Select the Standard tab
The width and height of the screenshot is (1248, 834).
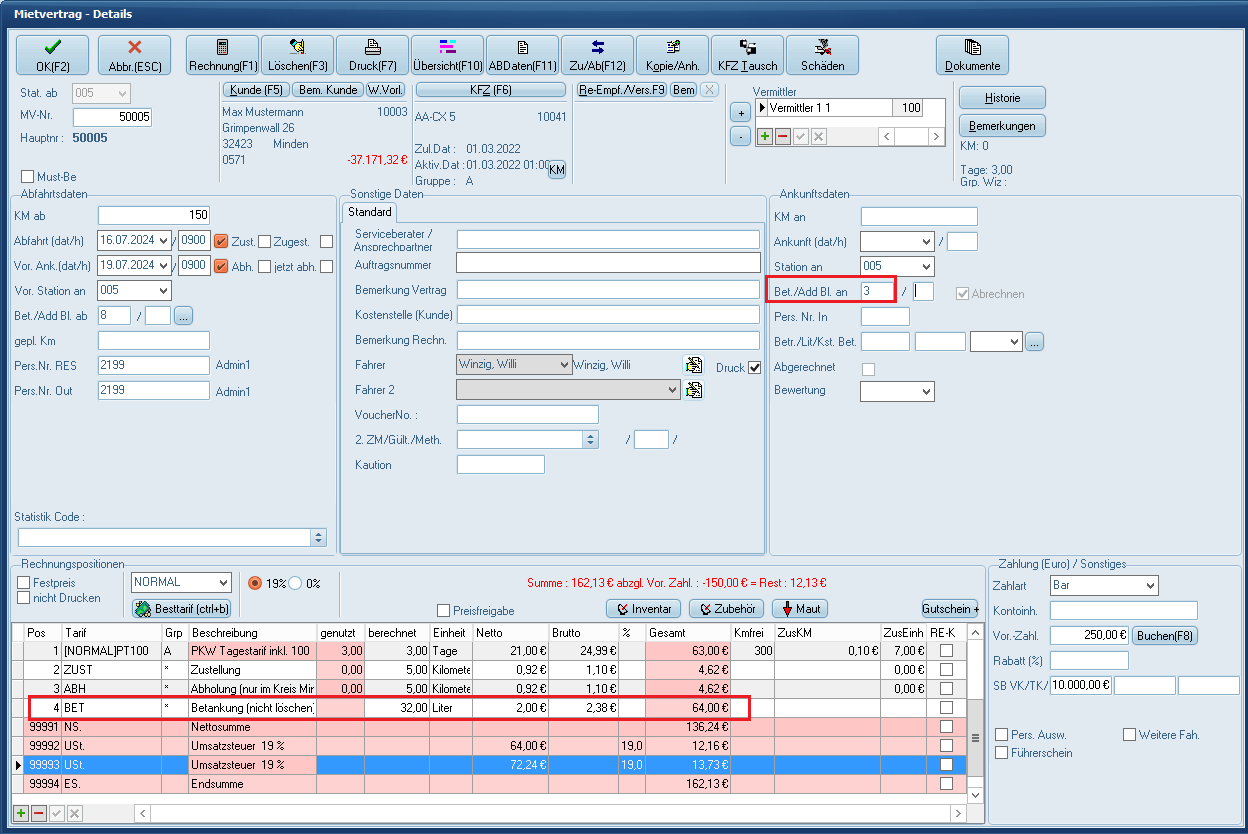(x=370, y=212)
